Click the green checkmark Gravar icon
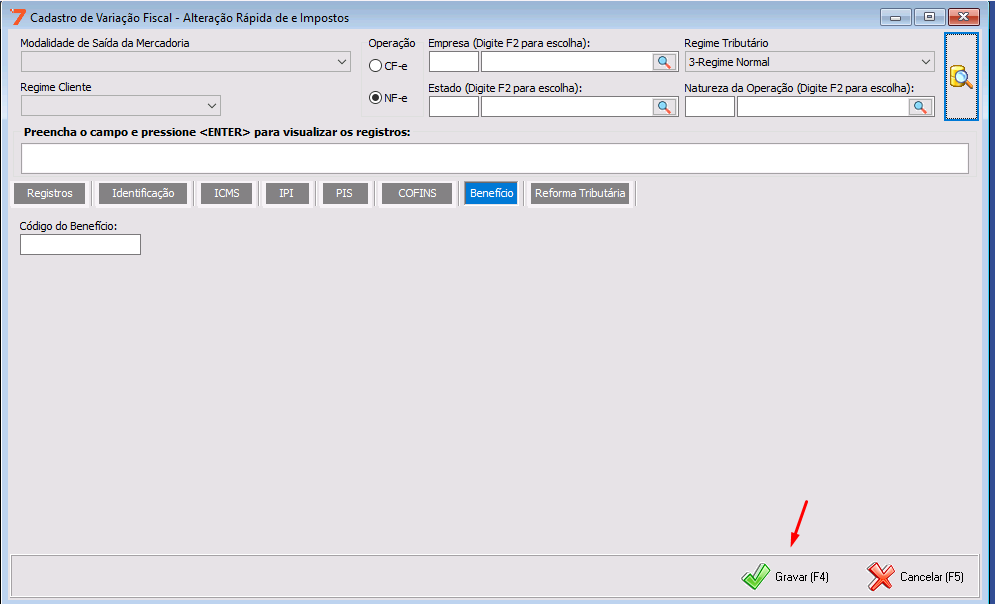This screenshot has height=604, width=995. point(755,576)
